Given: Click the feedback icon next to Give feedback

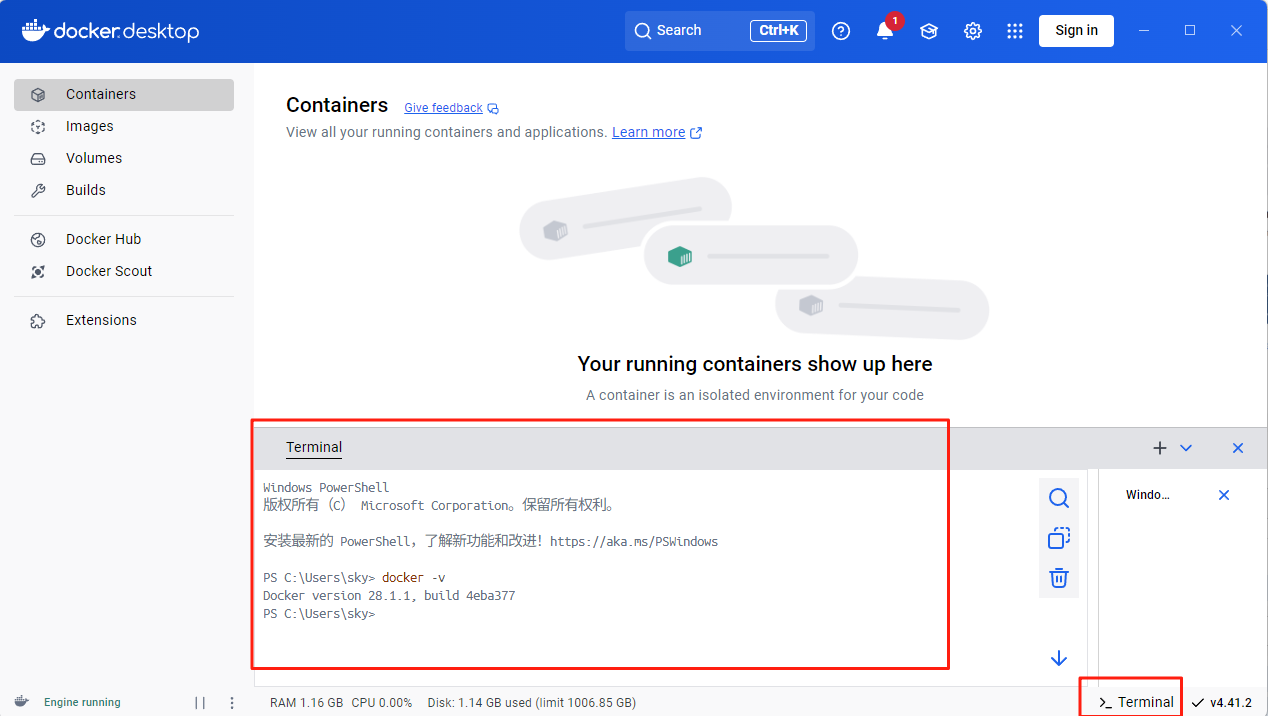Looking at the screenshot, I should tap(493, 108).
